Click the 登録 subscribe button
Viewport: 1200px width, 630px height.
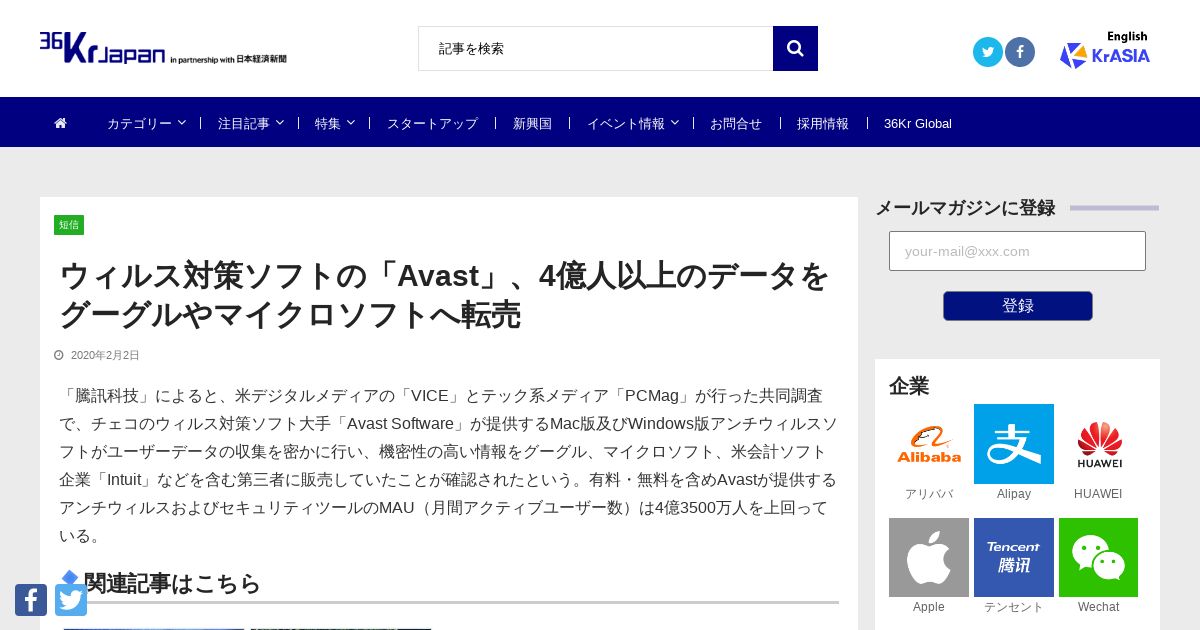[x=1018, y=306]
